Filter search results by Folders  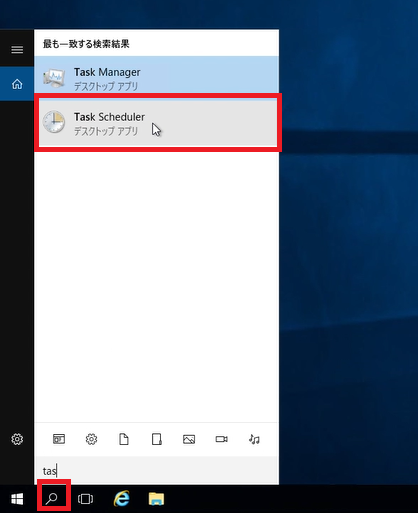click(156, 439)
